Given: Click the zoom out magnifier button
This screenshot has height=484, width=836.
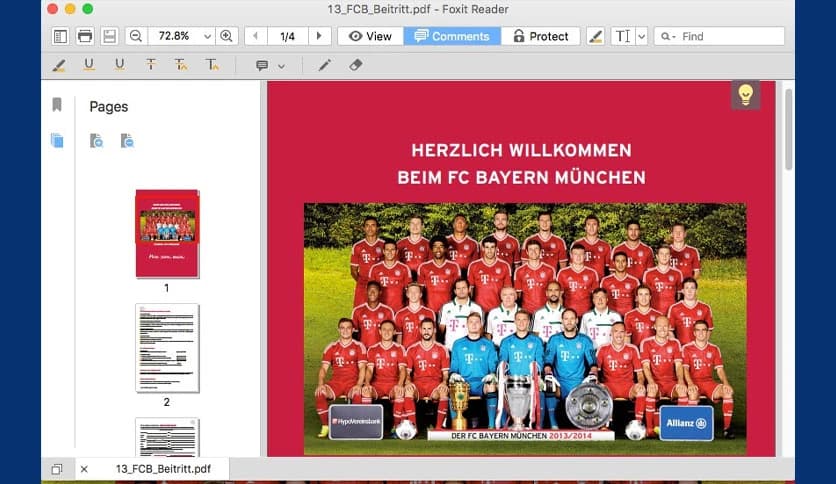Looking at the screenshot, I should pyautogui.click(x=135, y=36).
